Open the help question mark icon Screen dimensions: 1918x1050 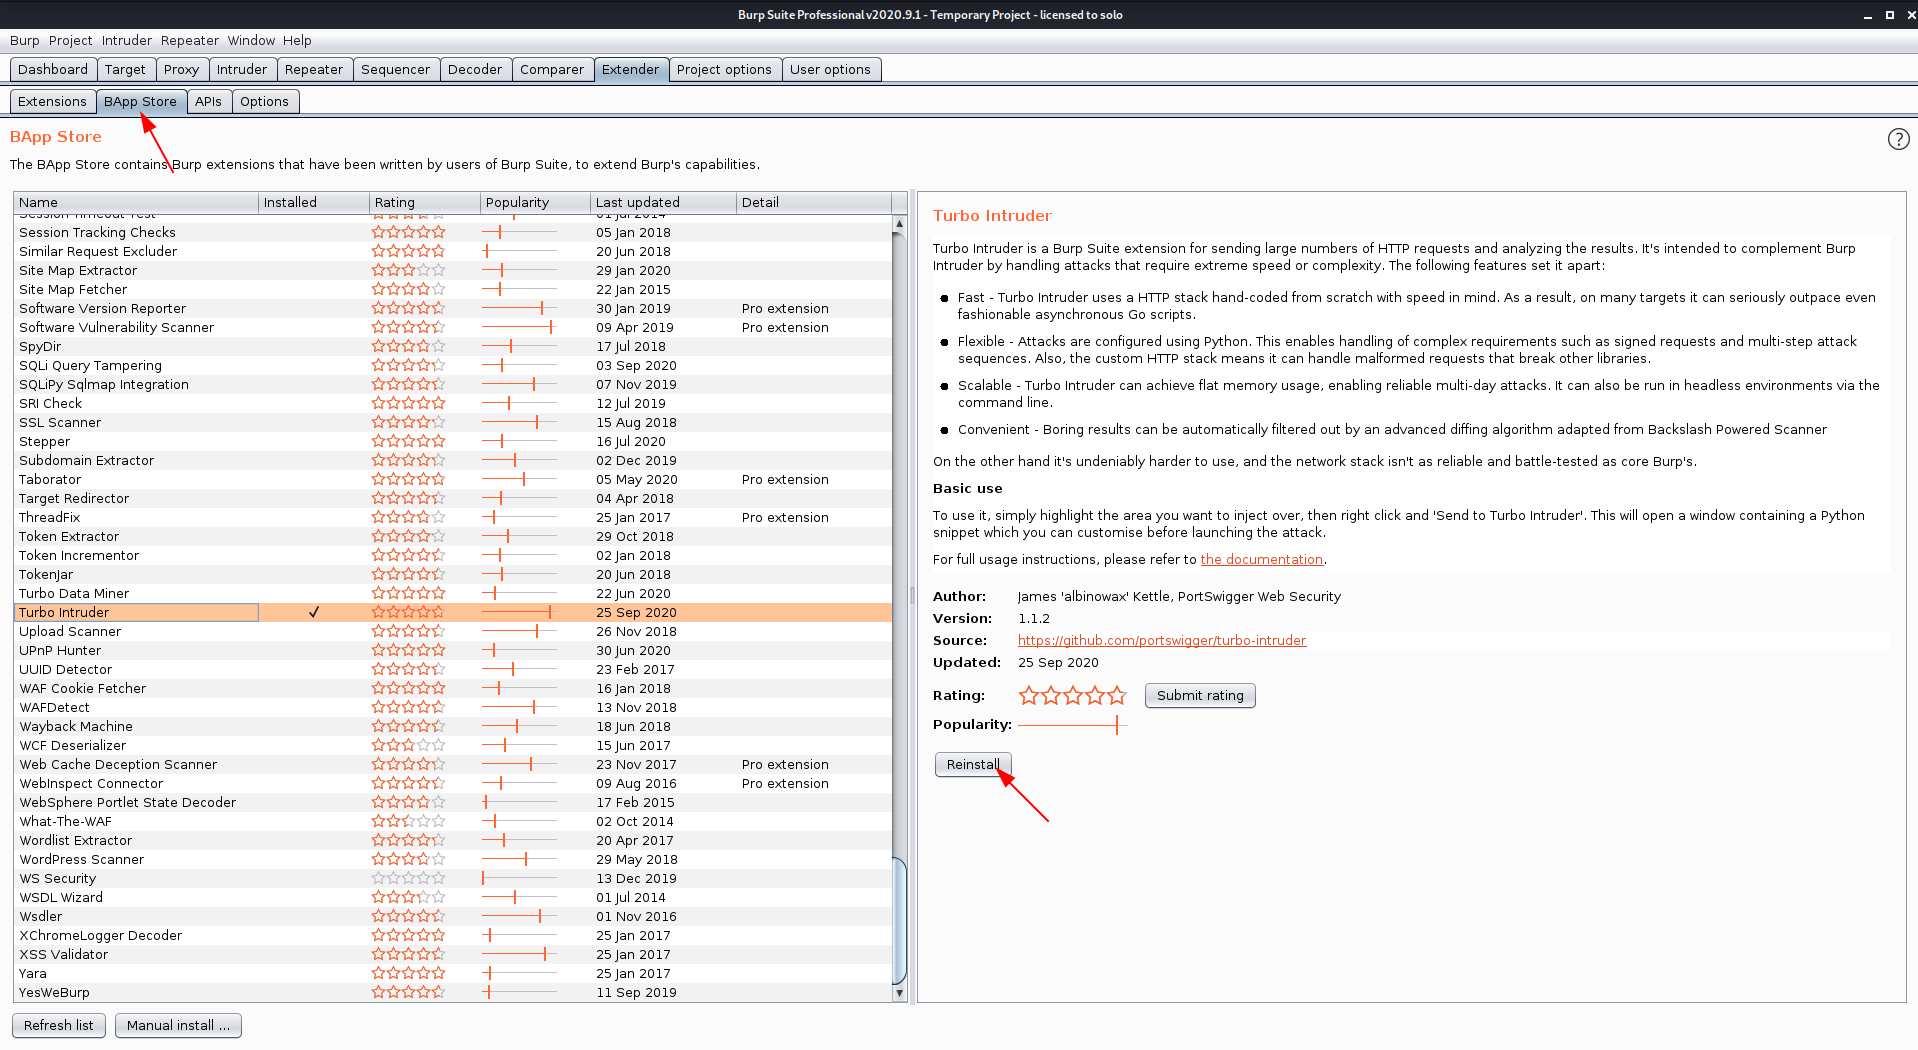point(1898,139)
